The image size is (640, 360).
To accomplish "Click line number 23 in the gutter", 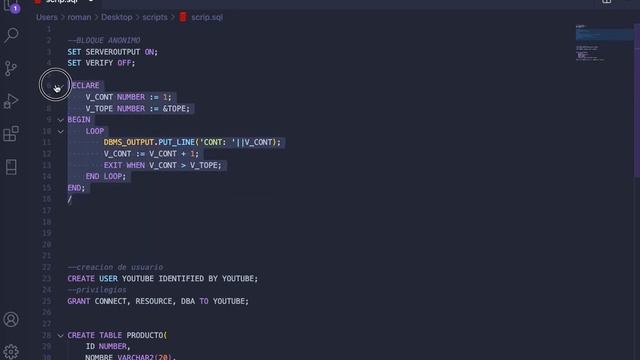I will pos(47,278).
